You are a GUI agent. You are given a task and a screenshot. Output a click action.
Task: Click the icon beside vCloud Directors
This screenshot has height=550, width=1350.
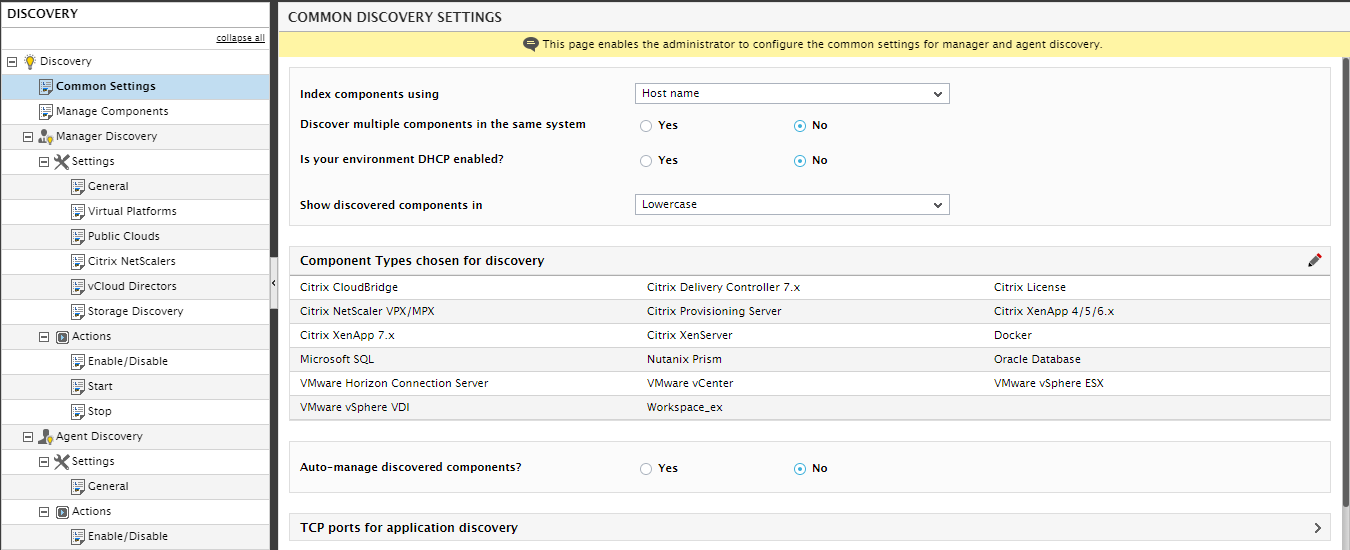[x=78, y=286]
